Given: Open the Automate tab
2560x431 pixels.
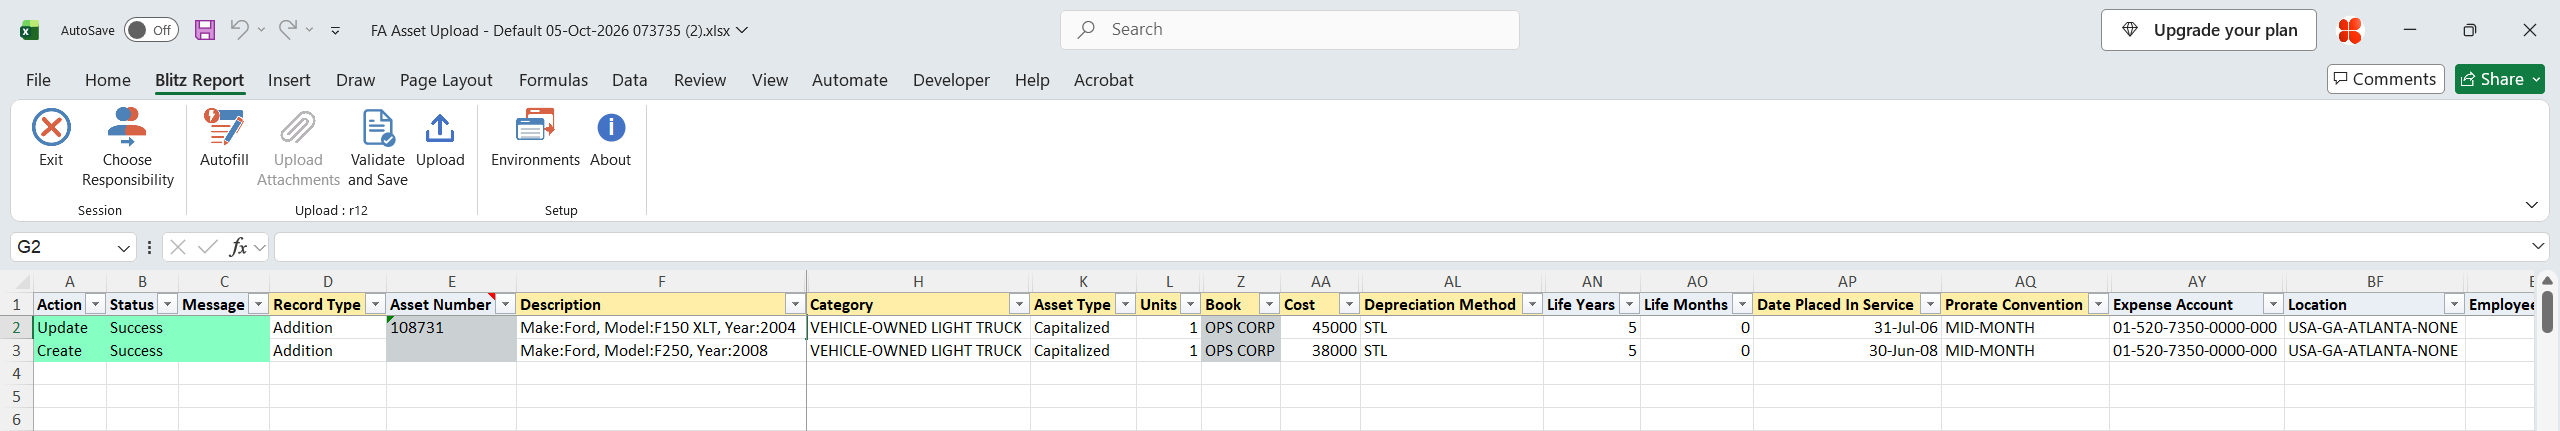Looking at the screenshot, I should [850, 80].
